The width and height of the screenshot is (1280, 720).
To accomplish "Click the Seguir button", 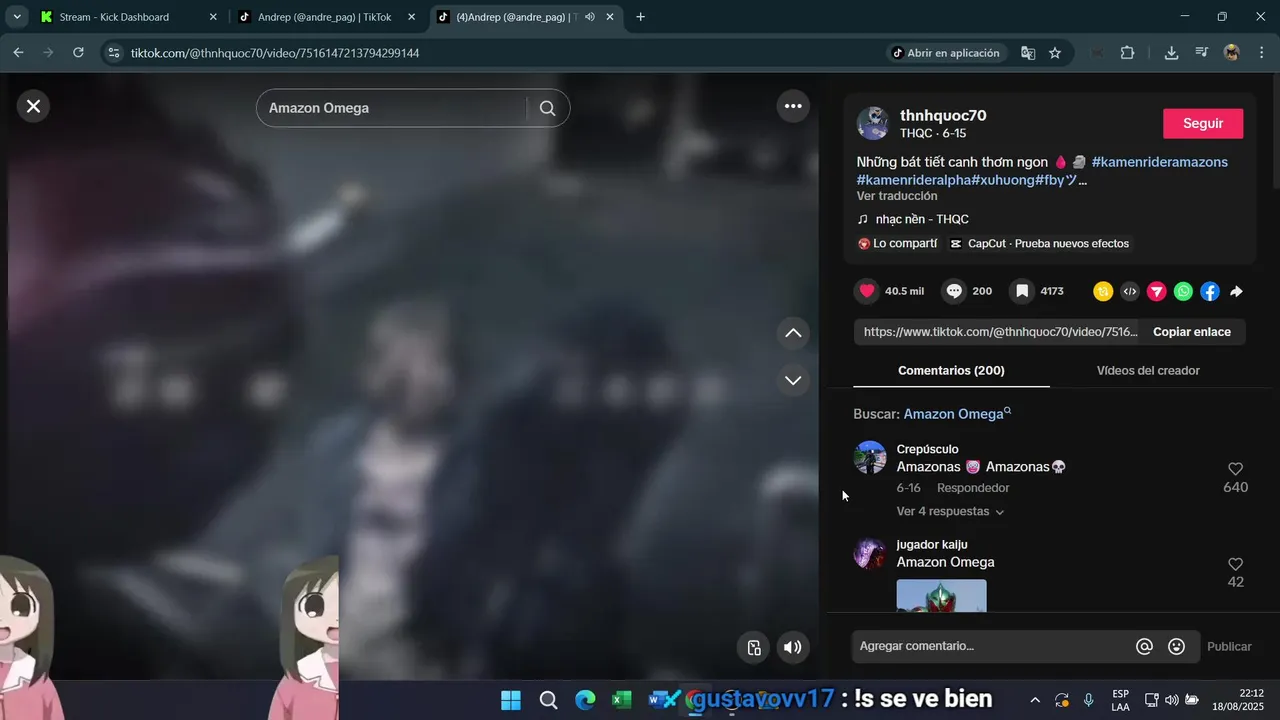I will point(1203,123).
